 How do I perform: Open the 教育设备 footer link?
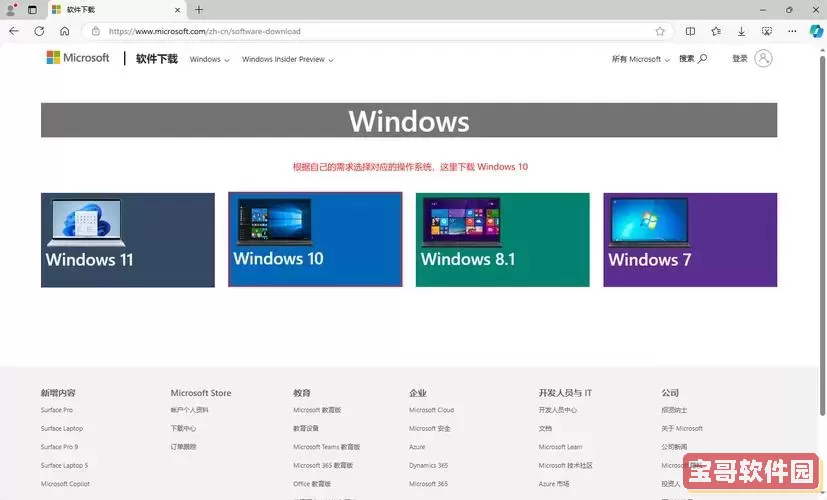(306, 428)
